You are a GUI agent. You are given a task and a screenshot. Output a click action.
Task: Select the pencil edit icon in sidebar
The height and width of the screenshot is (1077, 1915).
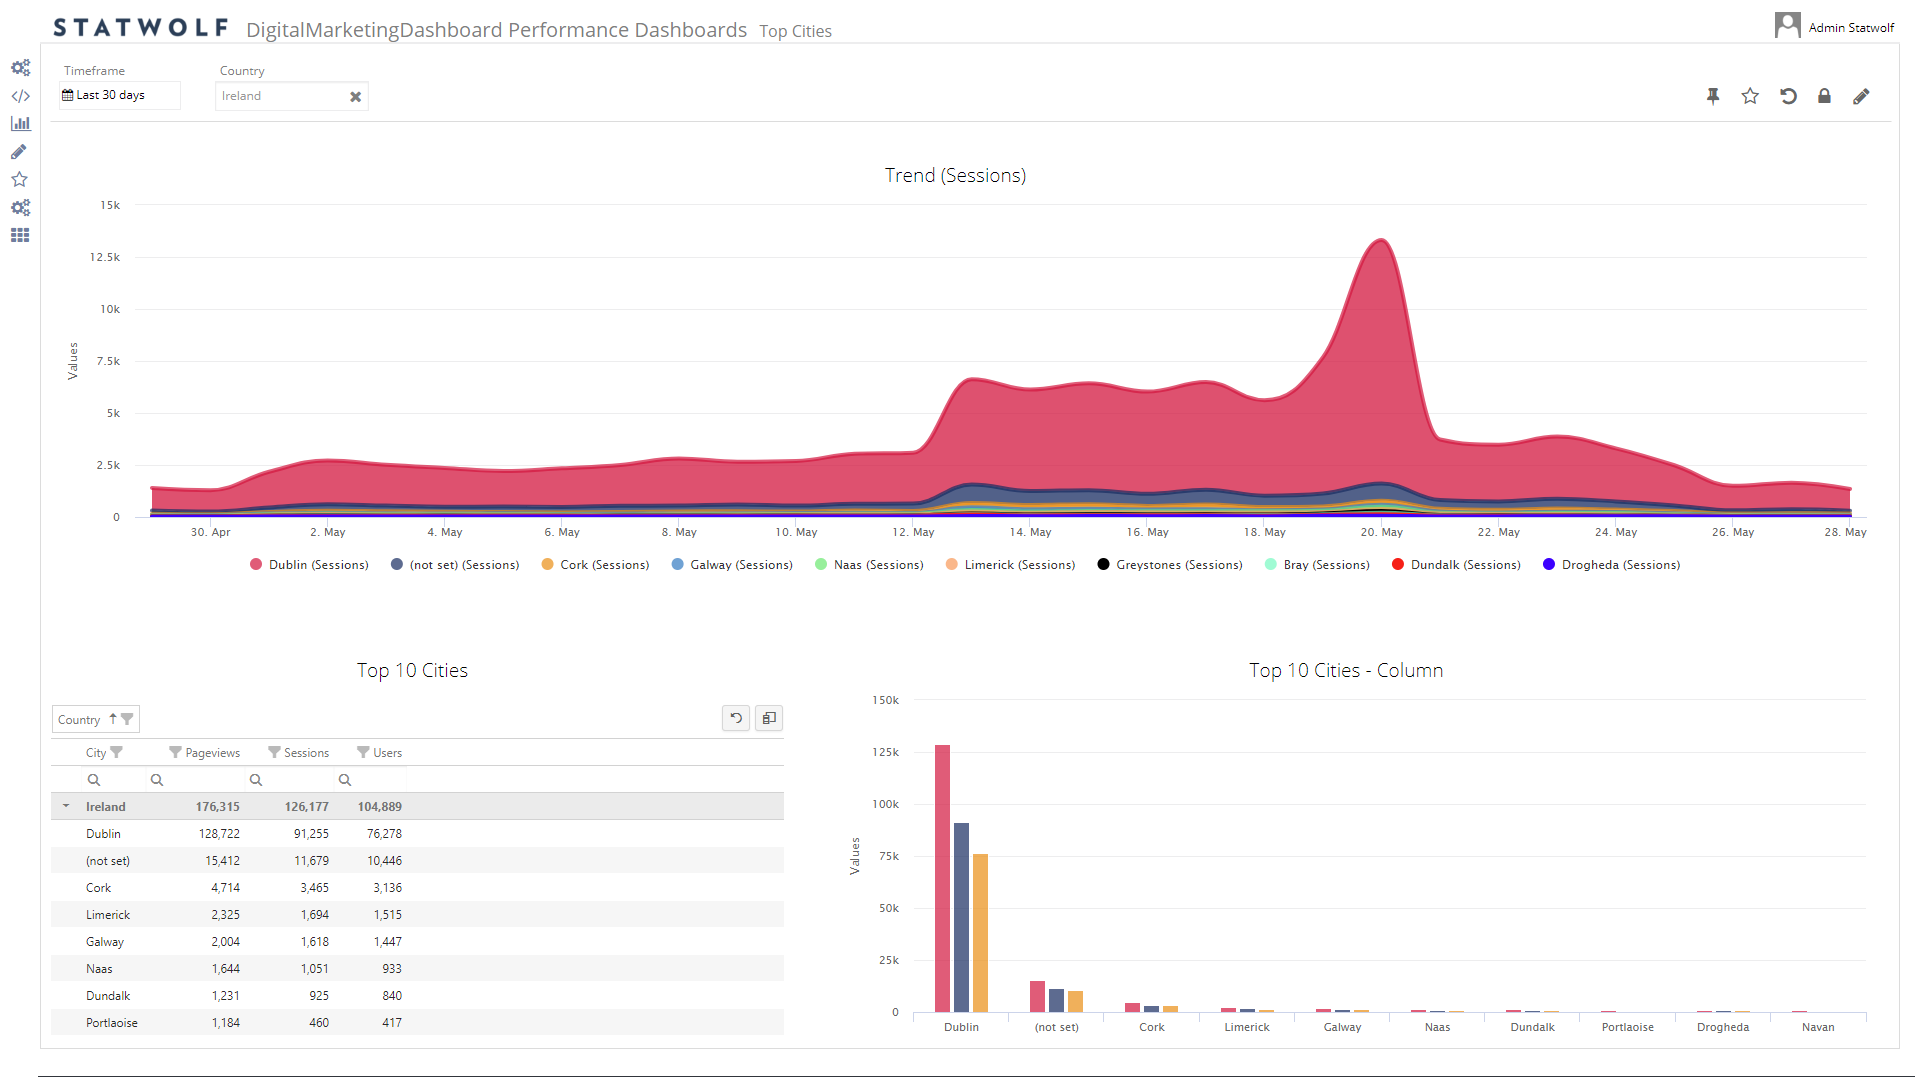(19, 152)
